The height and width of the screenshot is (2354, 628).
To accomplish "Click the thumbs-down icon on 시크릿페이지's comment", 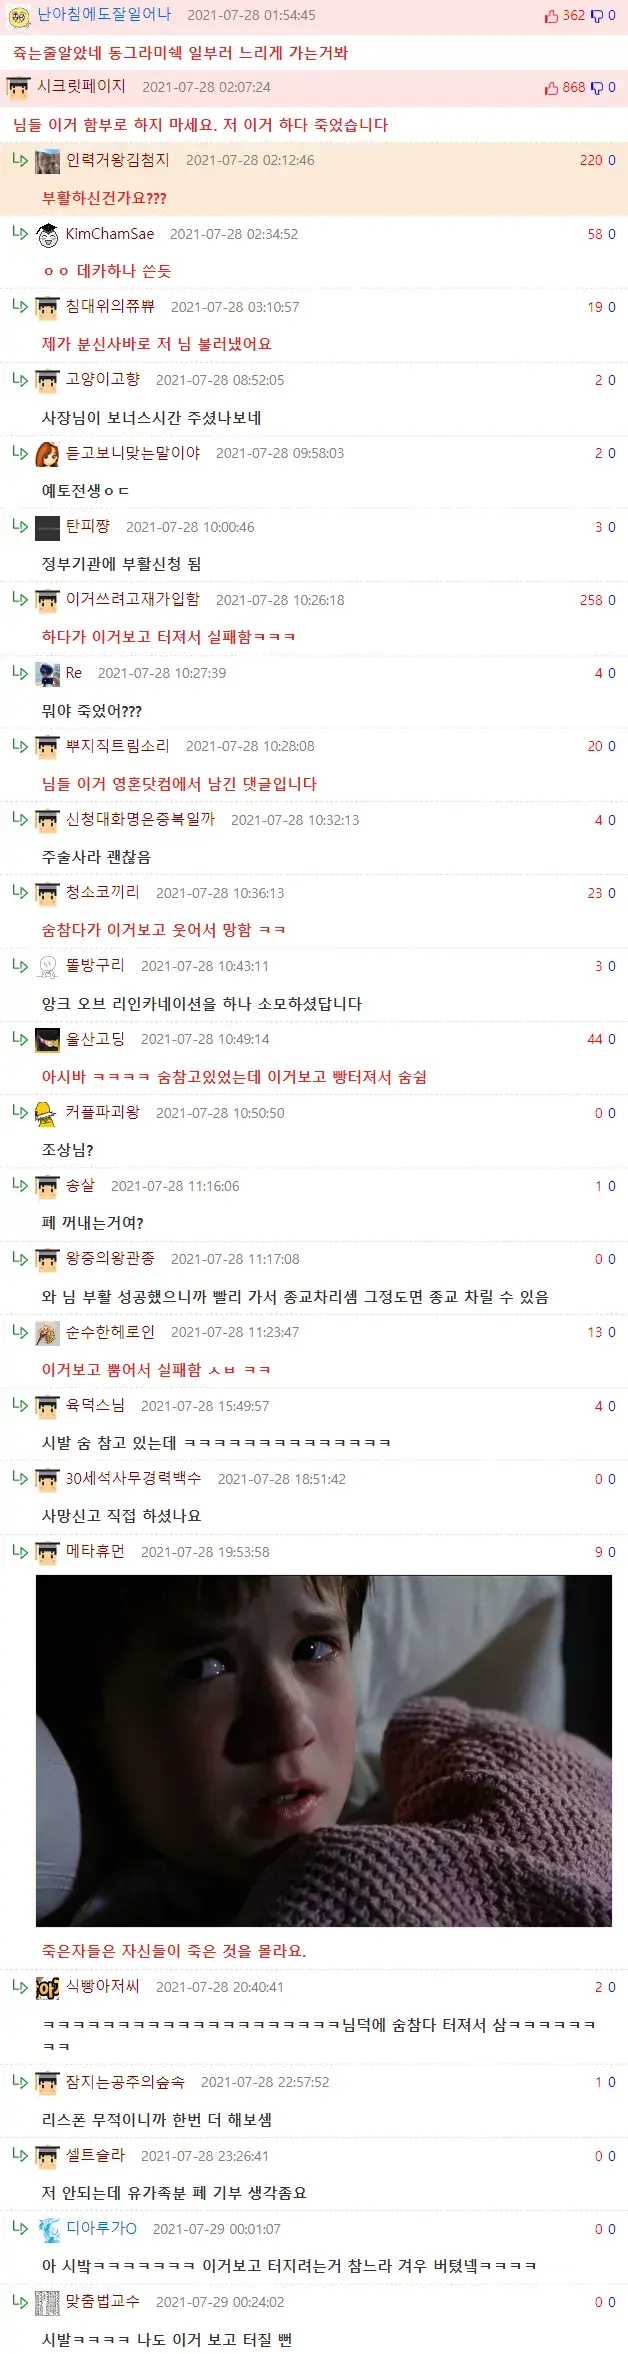I will 597,88.
